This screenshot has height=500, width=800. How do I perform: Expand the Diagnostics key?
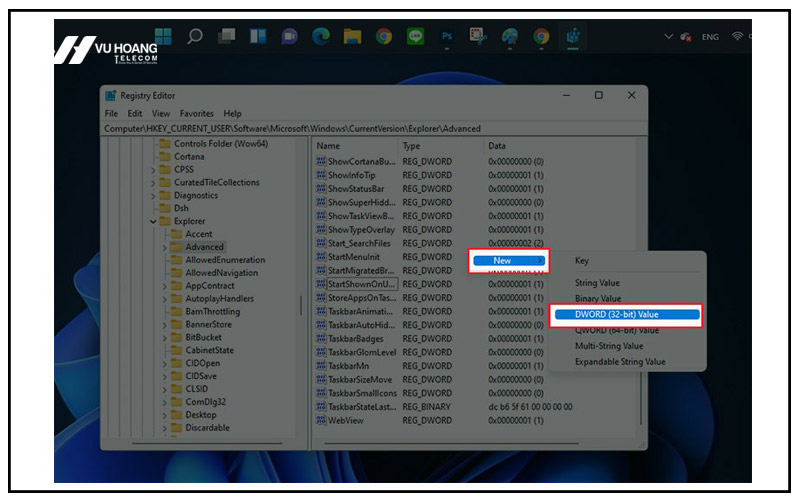click(x=153, y=195)
